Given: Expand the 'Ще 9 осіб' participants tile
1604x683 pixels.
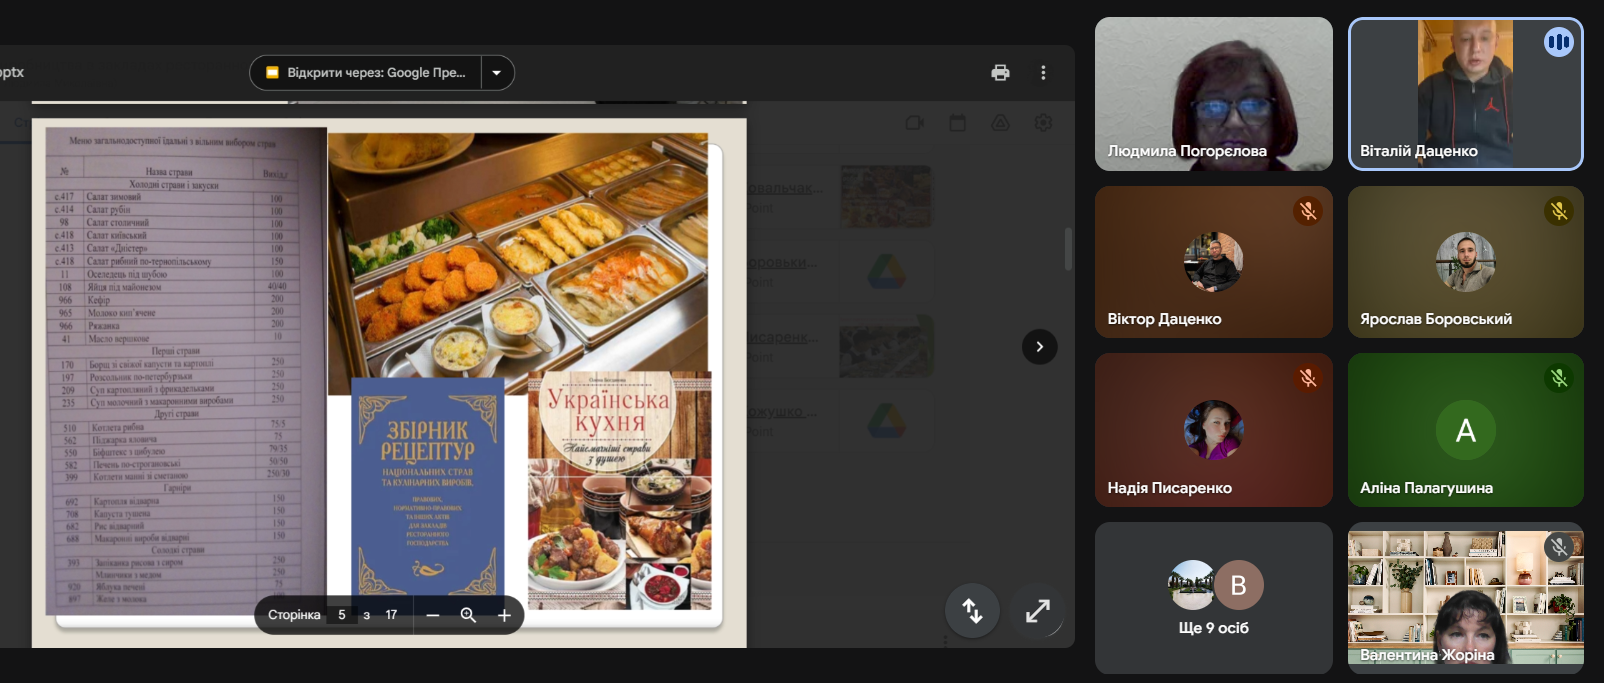Looking at the screenshot, I should click(1213, 598).
